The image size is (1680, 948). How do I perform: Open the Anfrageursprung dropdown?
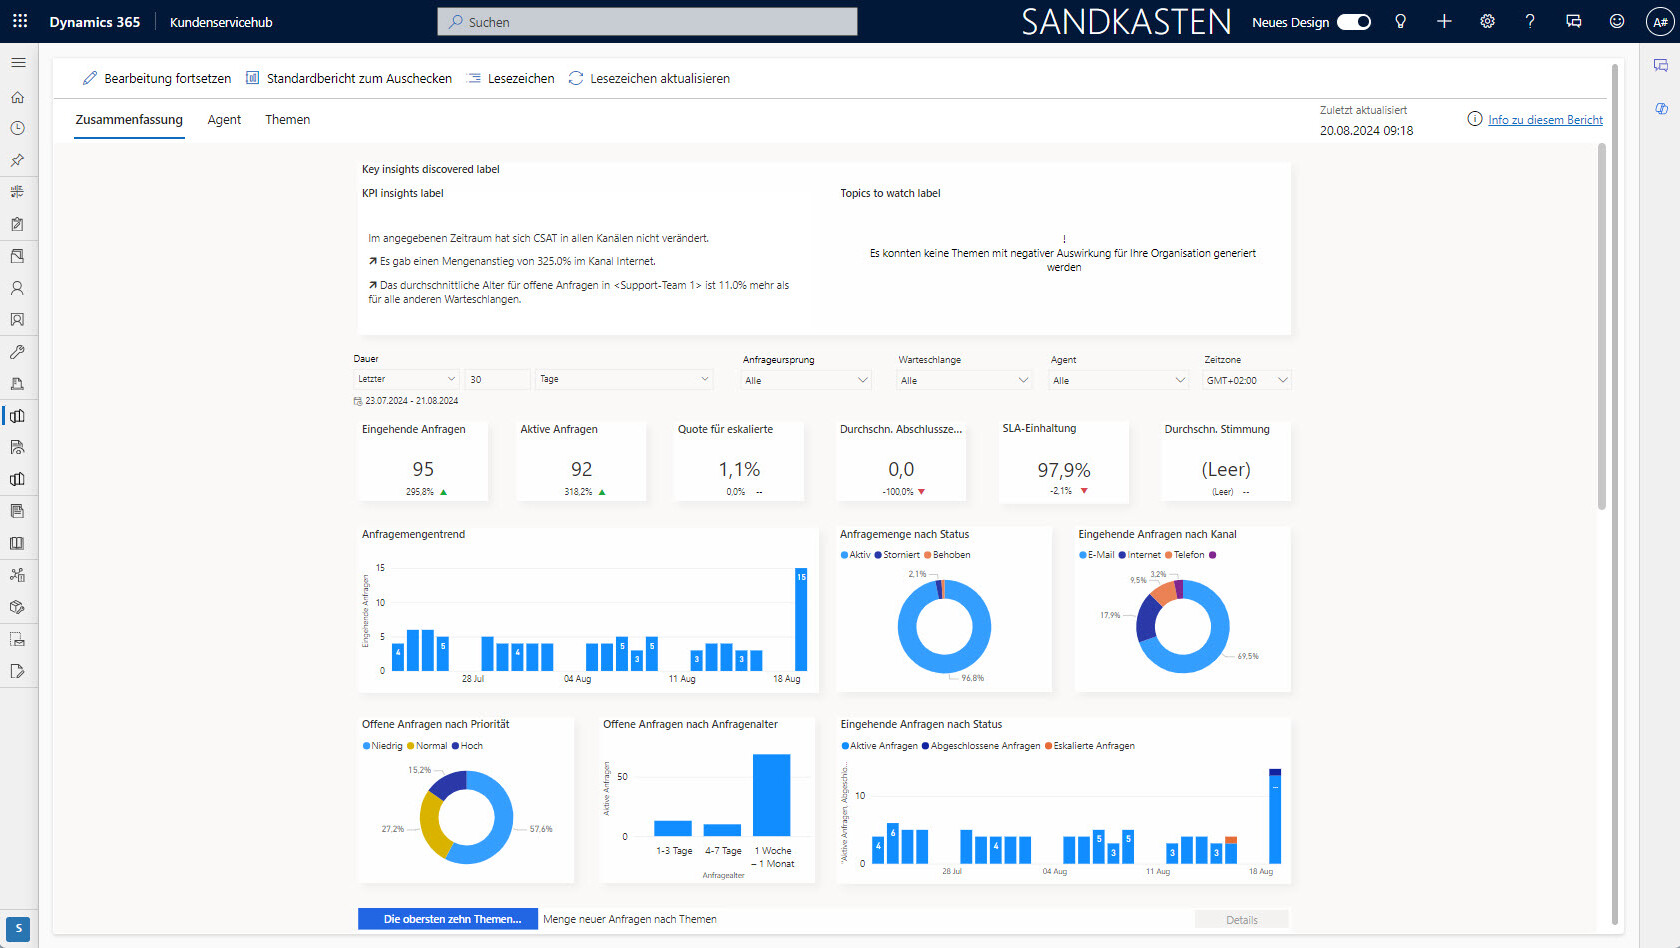coord(806,380)
